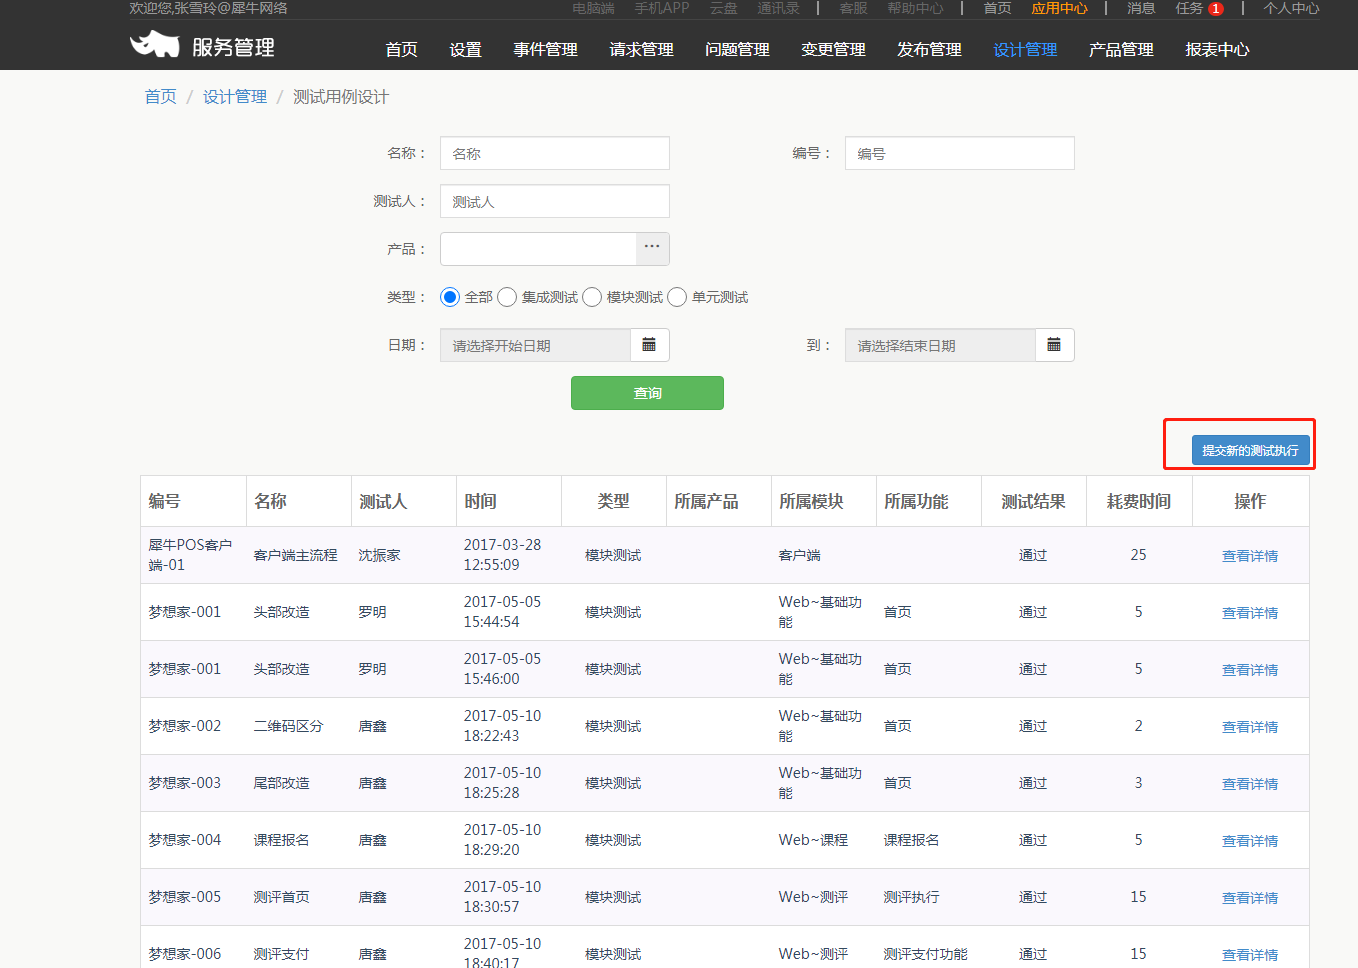
Task: Select the 集成测试 radio button
Action: (507, 297)
